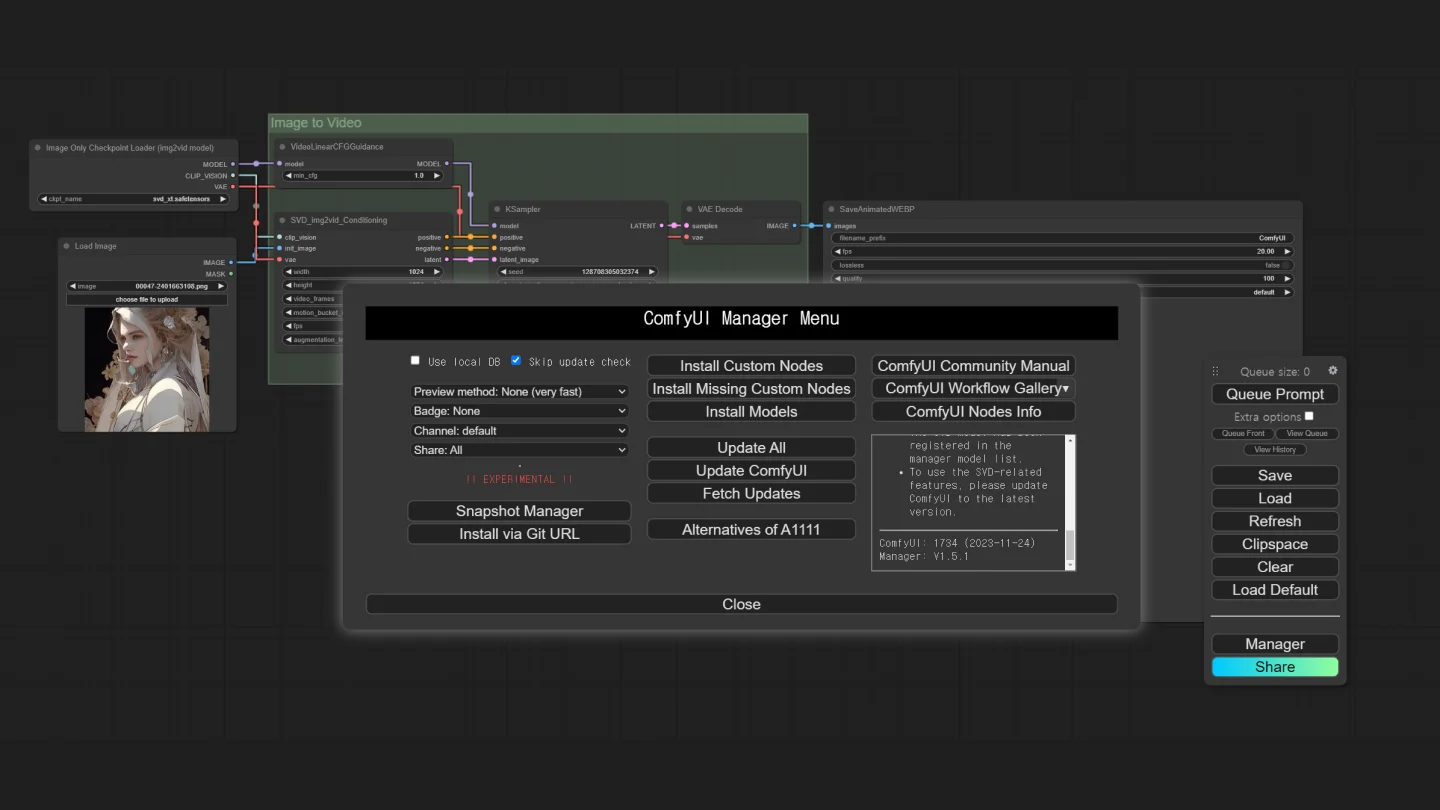This screenshot has width=1440, height=810.
Task: Open the Snapshot Manager
Action: [519, 511]
